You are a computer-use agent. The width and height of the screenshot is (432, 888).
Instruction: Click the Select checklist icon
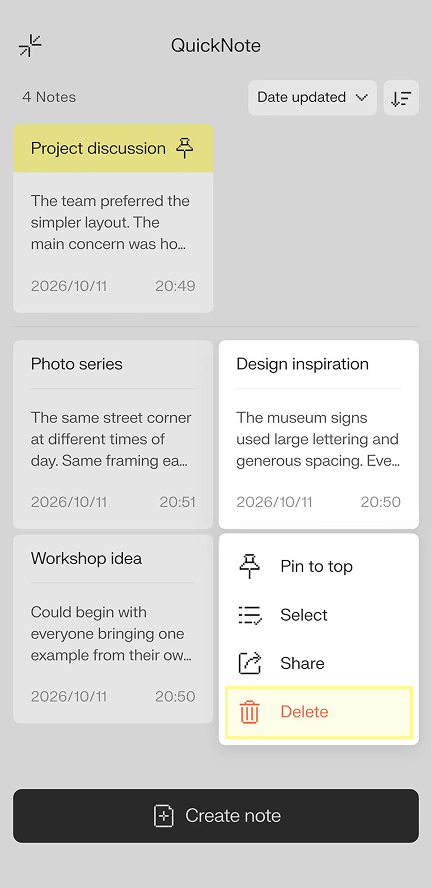click(250, 615)
